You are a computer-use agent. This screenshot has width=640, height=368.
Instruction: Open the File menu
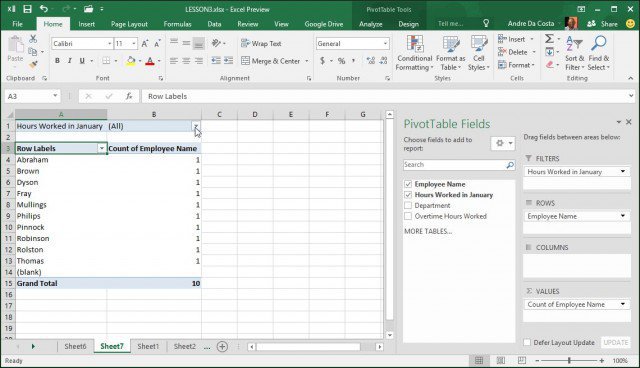[18, 24]
